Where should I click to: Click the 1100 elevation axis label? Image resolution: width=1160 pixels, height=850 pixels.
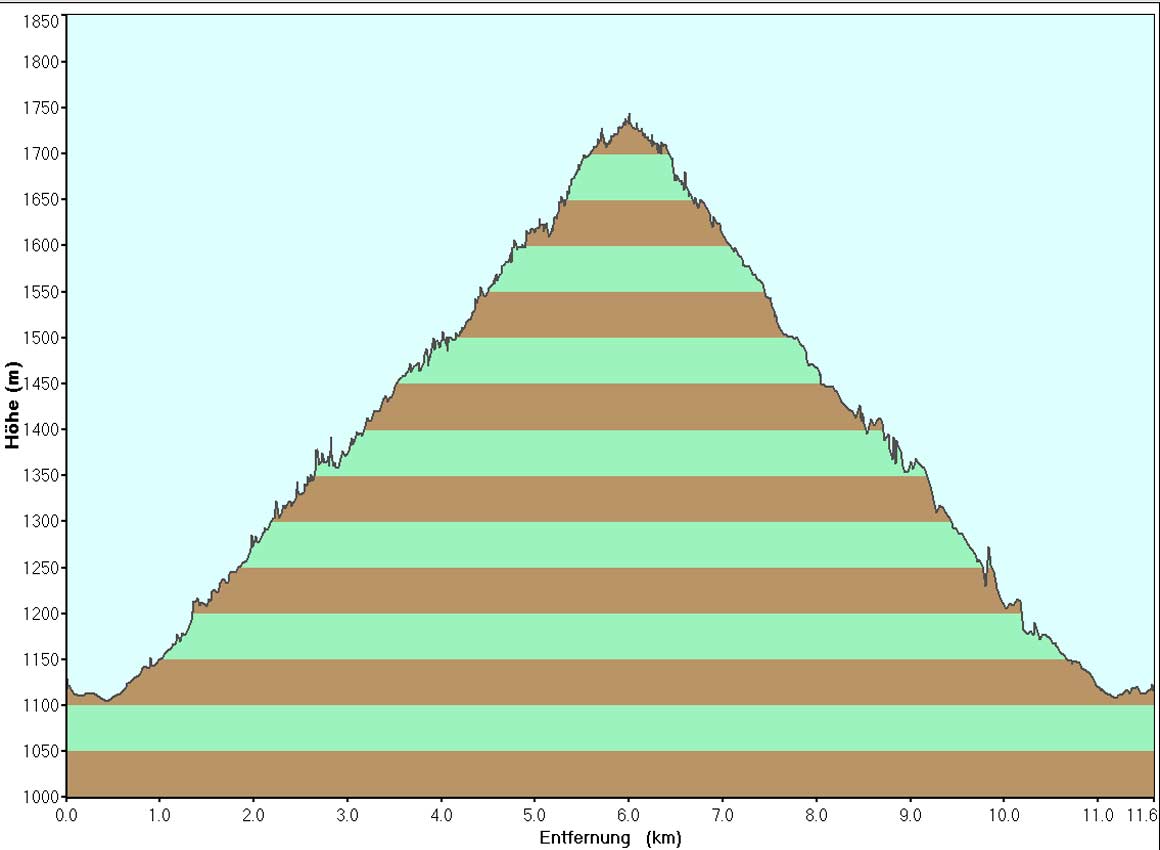coord(40,706)
